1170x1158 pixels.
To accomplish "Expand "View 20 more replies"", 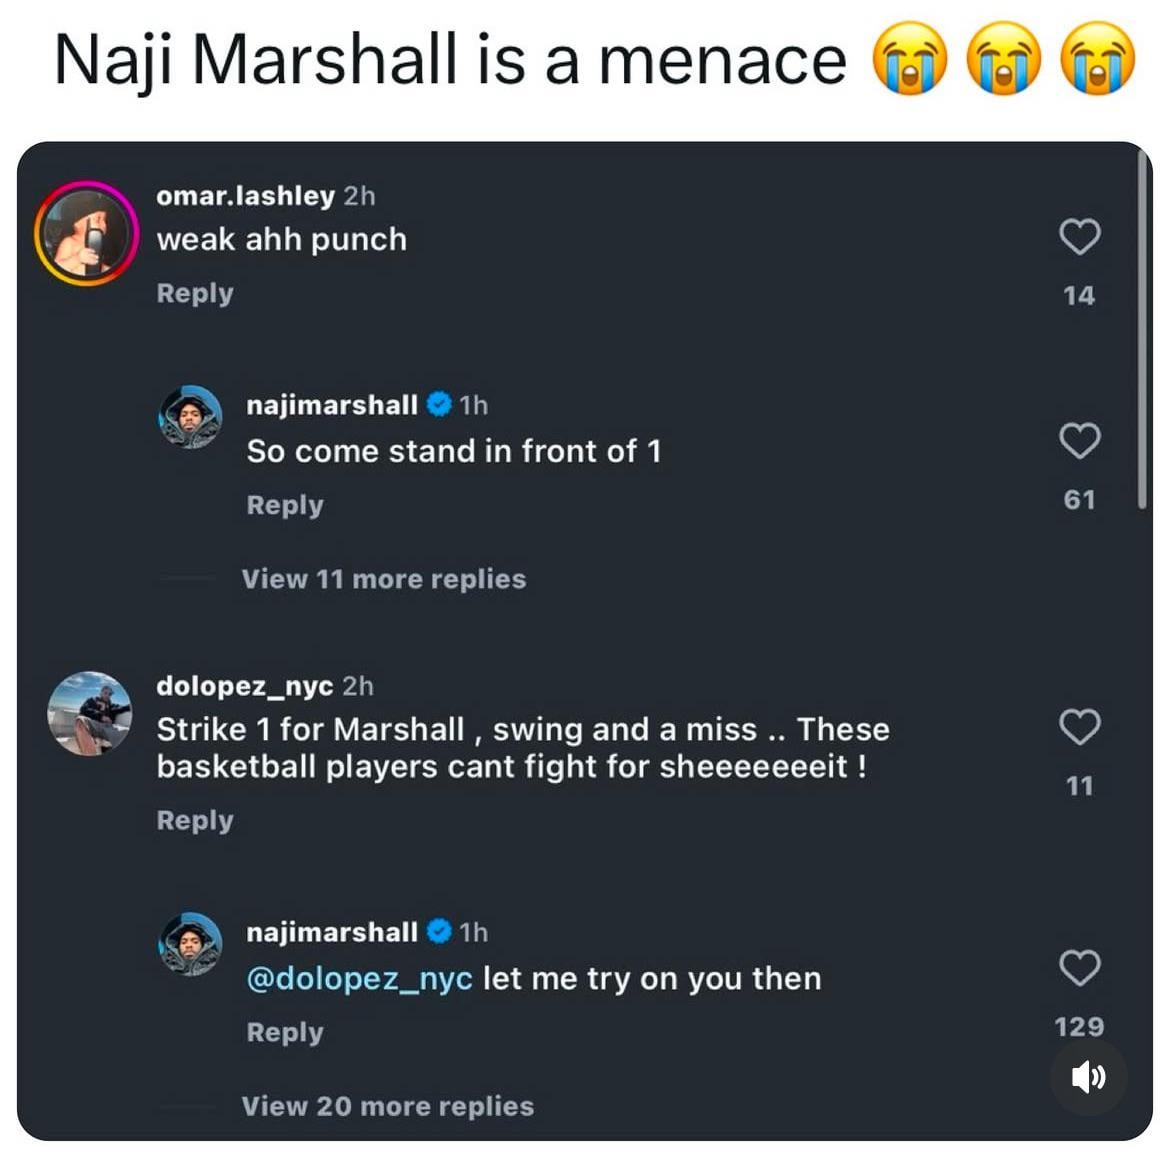I will point(387,1106).
